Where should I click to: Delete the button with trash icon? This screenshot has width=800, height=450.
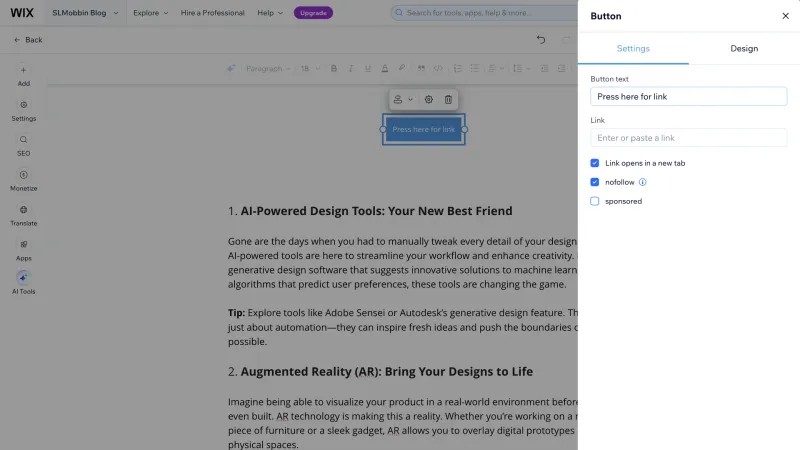coord(448,99)
